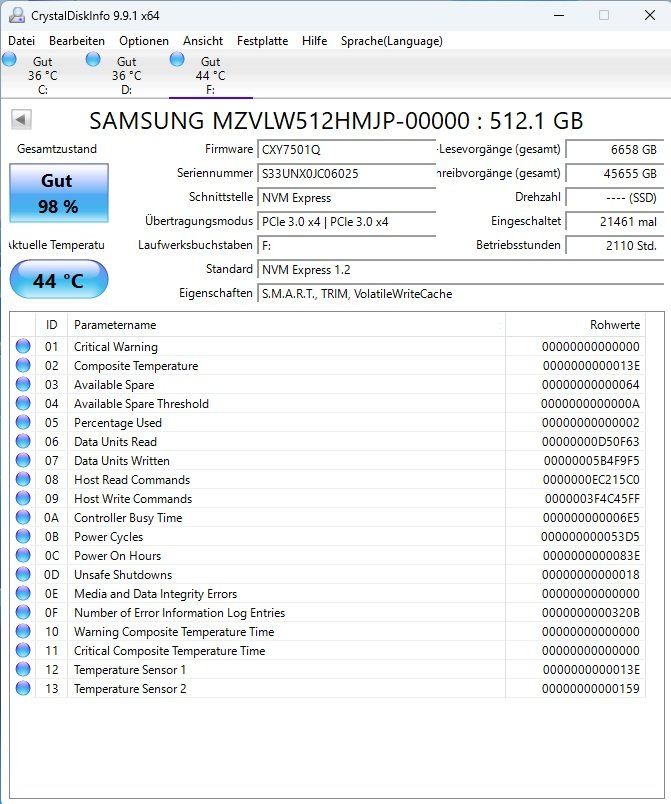Viewport: 671px width, 804px height.
Task: Click status icon for Error Information Log Entries row
Action: 23,612
